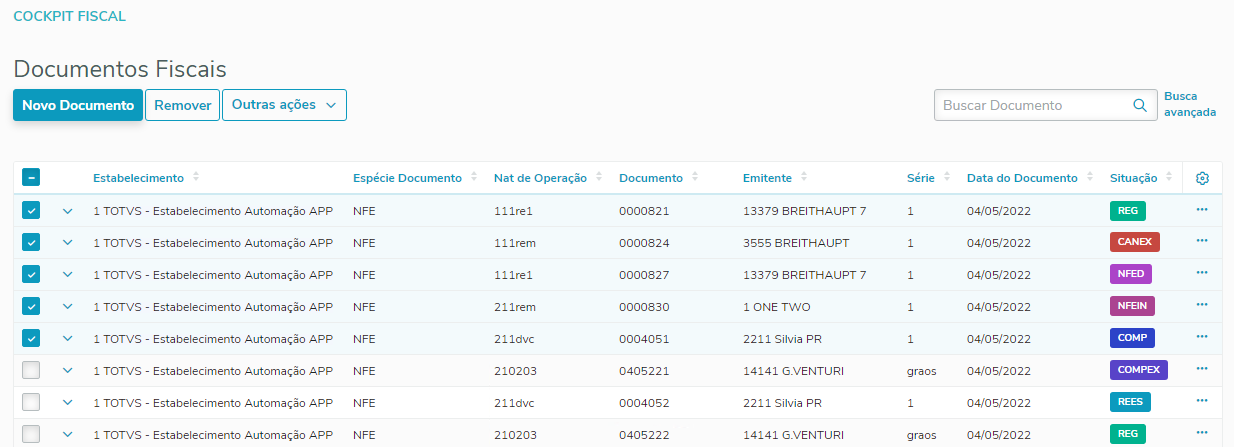Expand details of document 0000821 row

click(68, 211)
